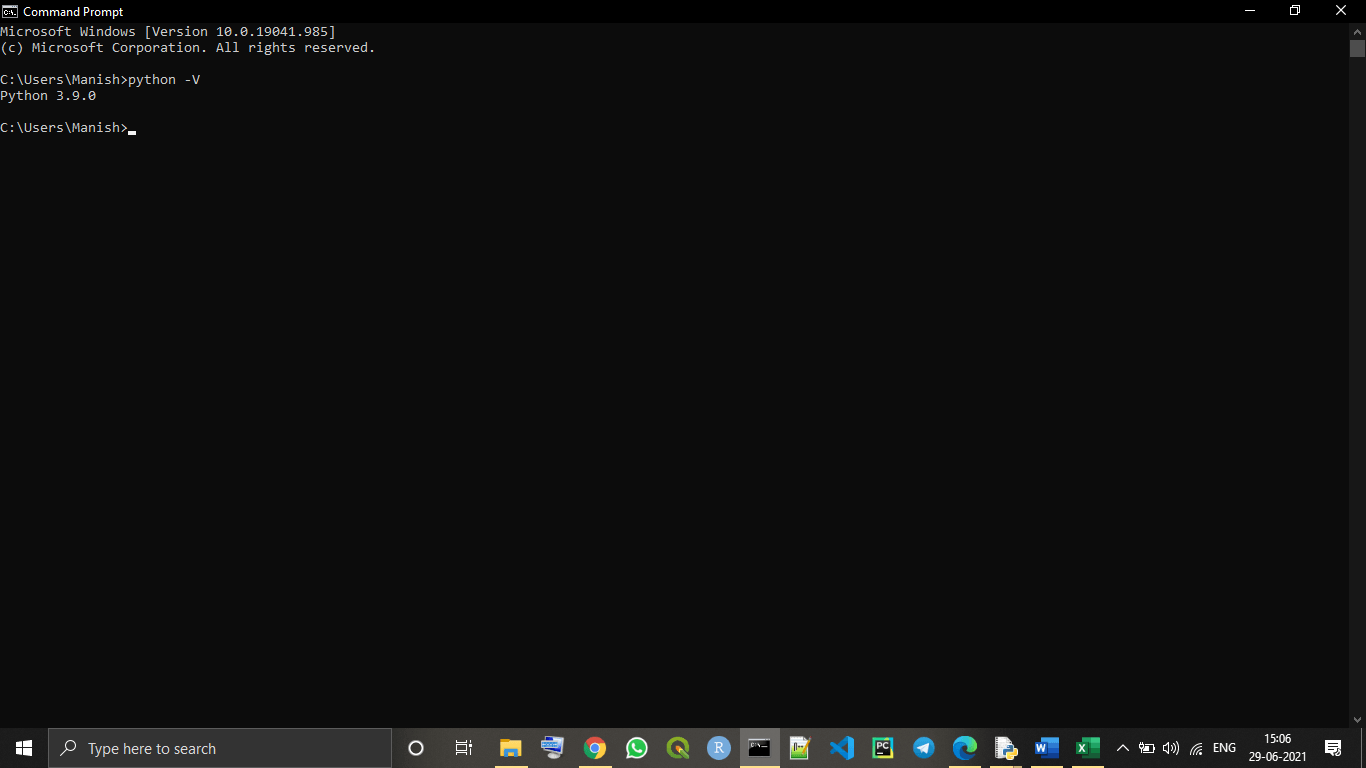Click the 'Python 3.9.0' output text
Screen dimensions: 1366x768
pos(48,95)
